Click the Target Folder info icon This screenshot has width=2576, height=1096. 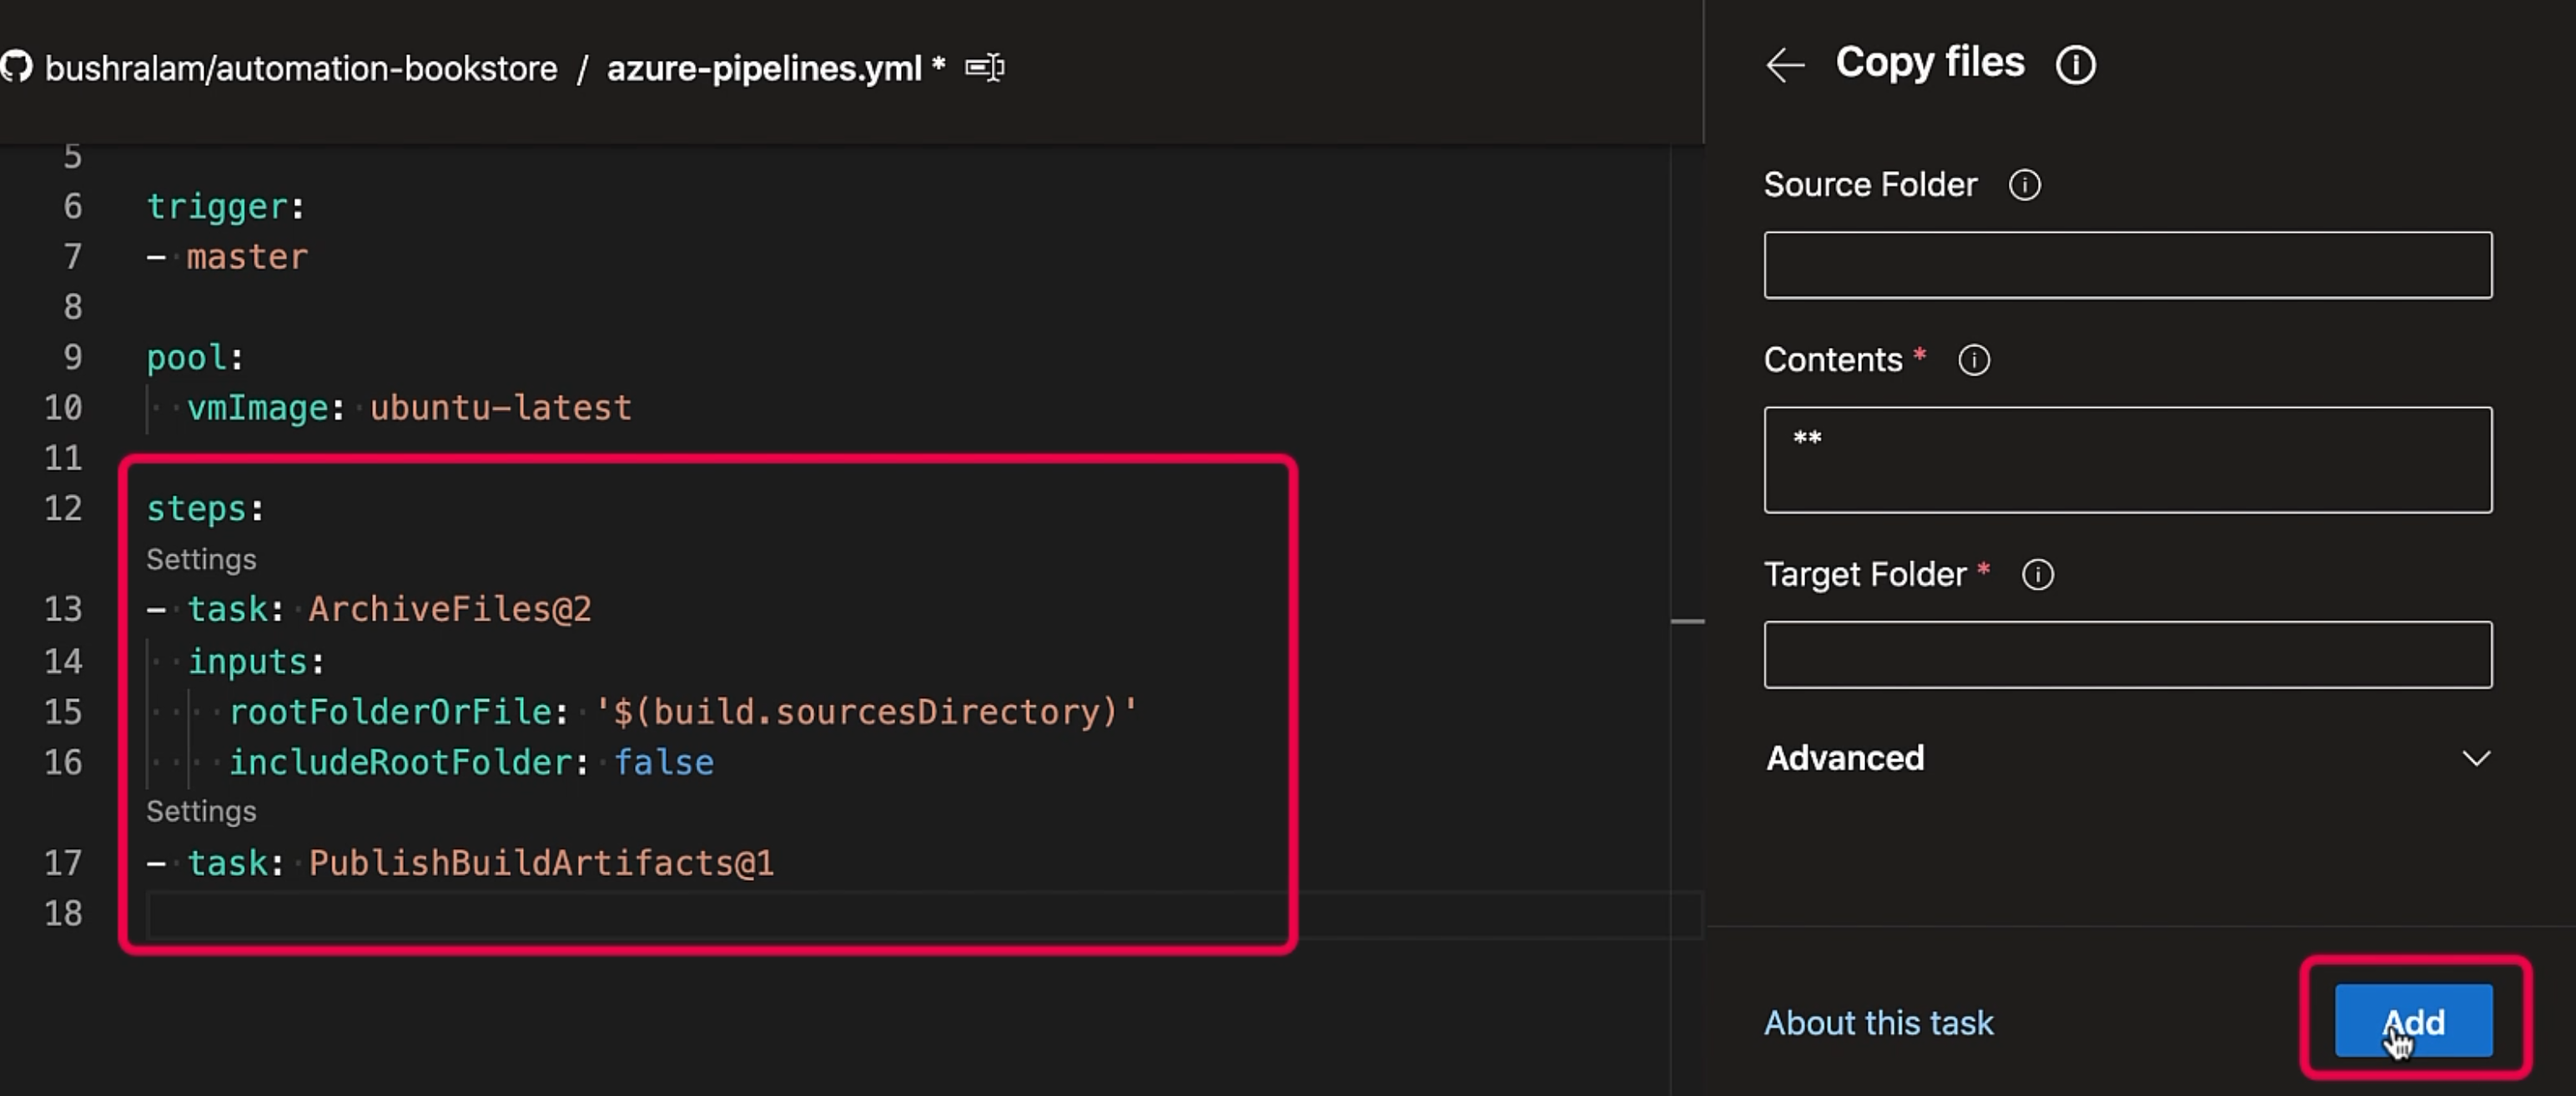(x=2037, y=575)
